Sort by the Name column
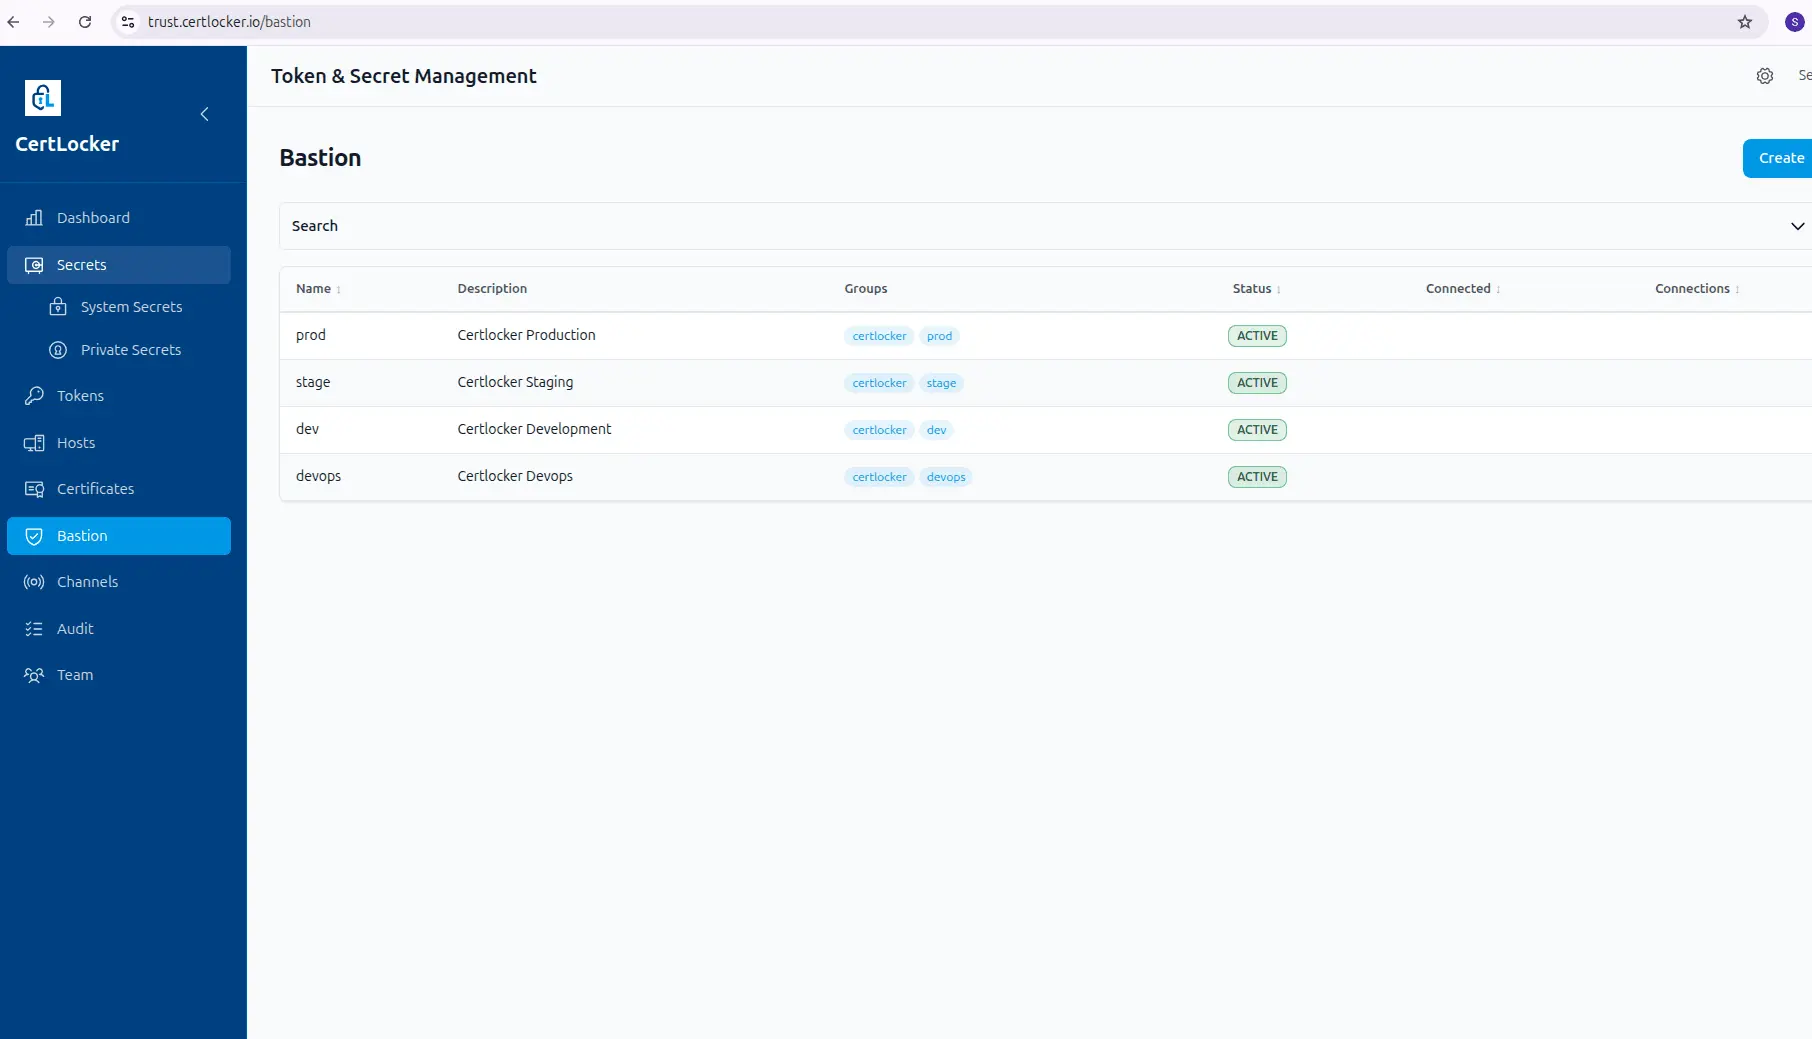This screenshot has width=1812, height=1039. [x=318, y=289]
